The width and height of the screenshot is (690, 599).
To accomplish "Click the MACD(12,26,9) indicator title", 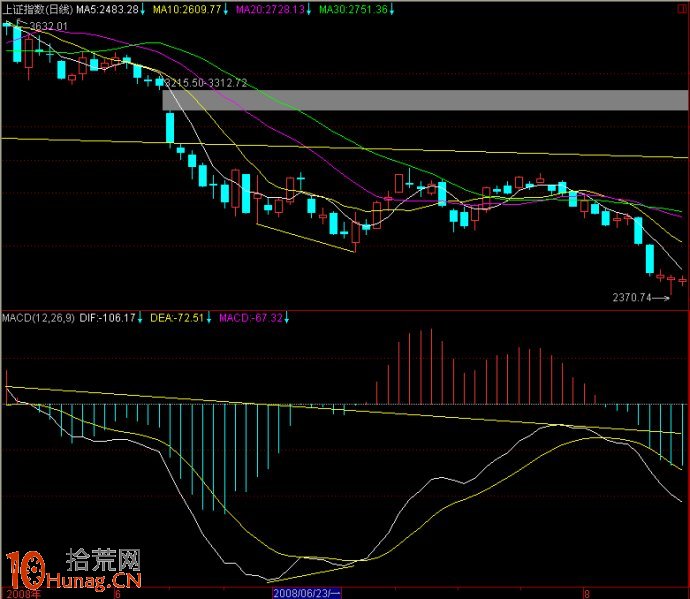I will [38, 318].
